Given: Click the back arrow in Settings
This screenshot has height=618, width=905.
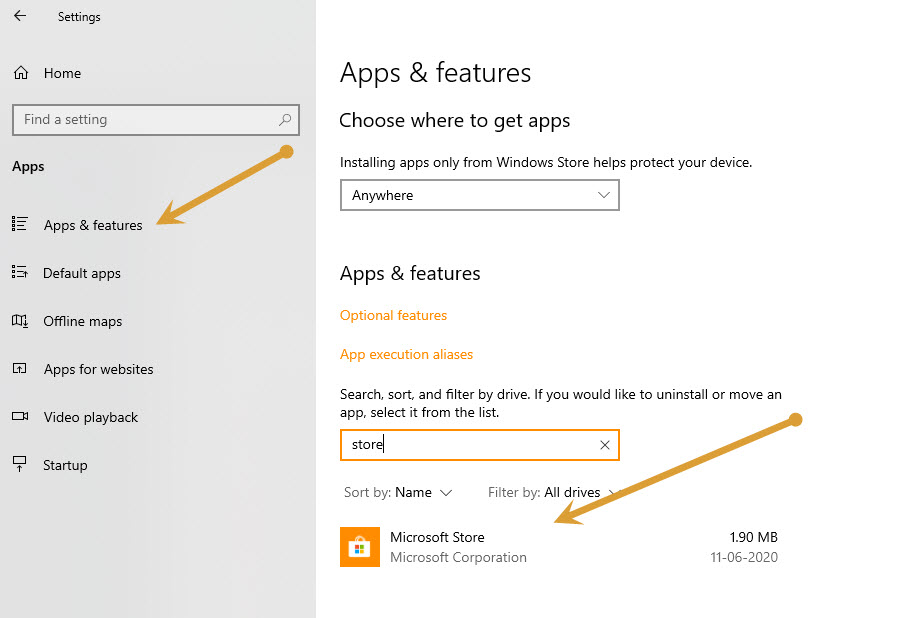Looking at the screenshot, I should point(20,16).
